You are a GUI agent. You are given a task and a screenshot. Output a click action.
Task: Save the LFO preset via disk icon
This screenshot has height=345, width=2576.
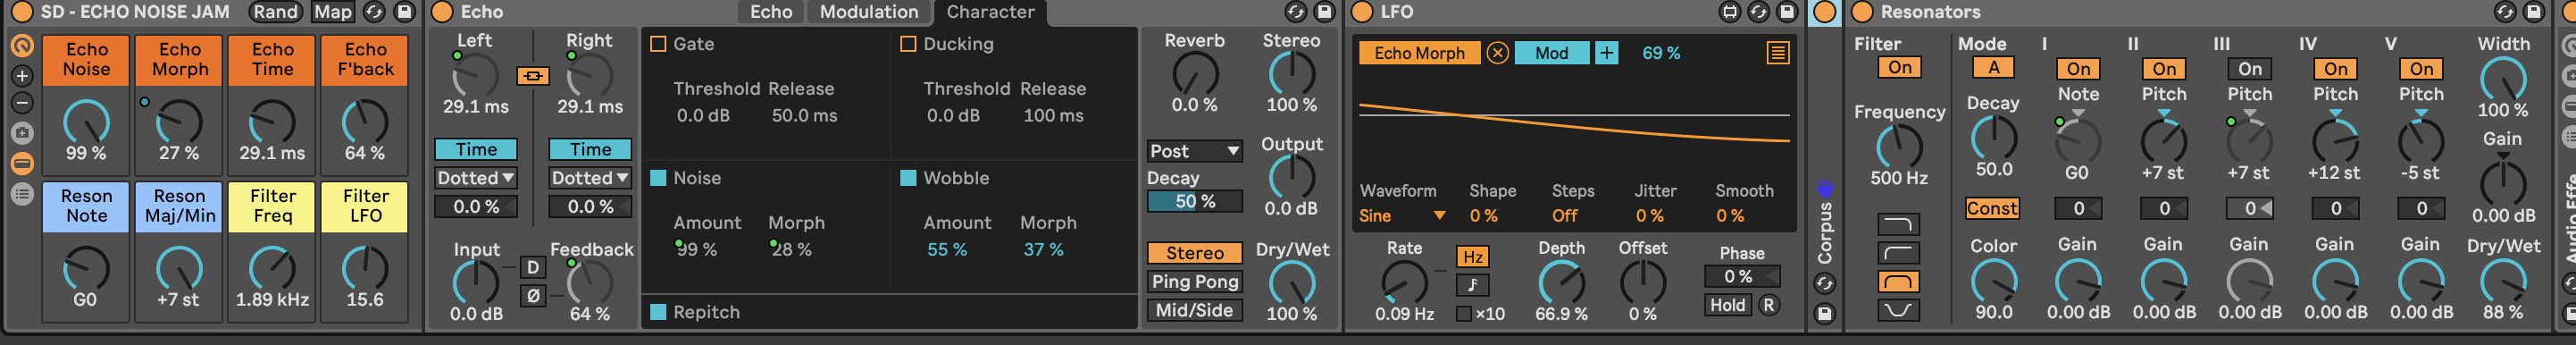pos(1787,12)
